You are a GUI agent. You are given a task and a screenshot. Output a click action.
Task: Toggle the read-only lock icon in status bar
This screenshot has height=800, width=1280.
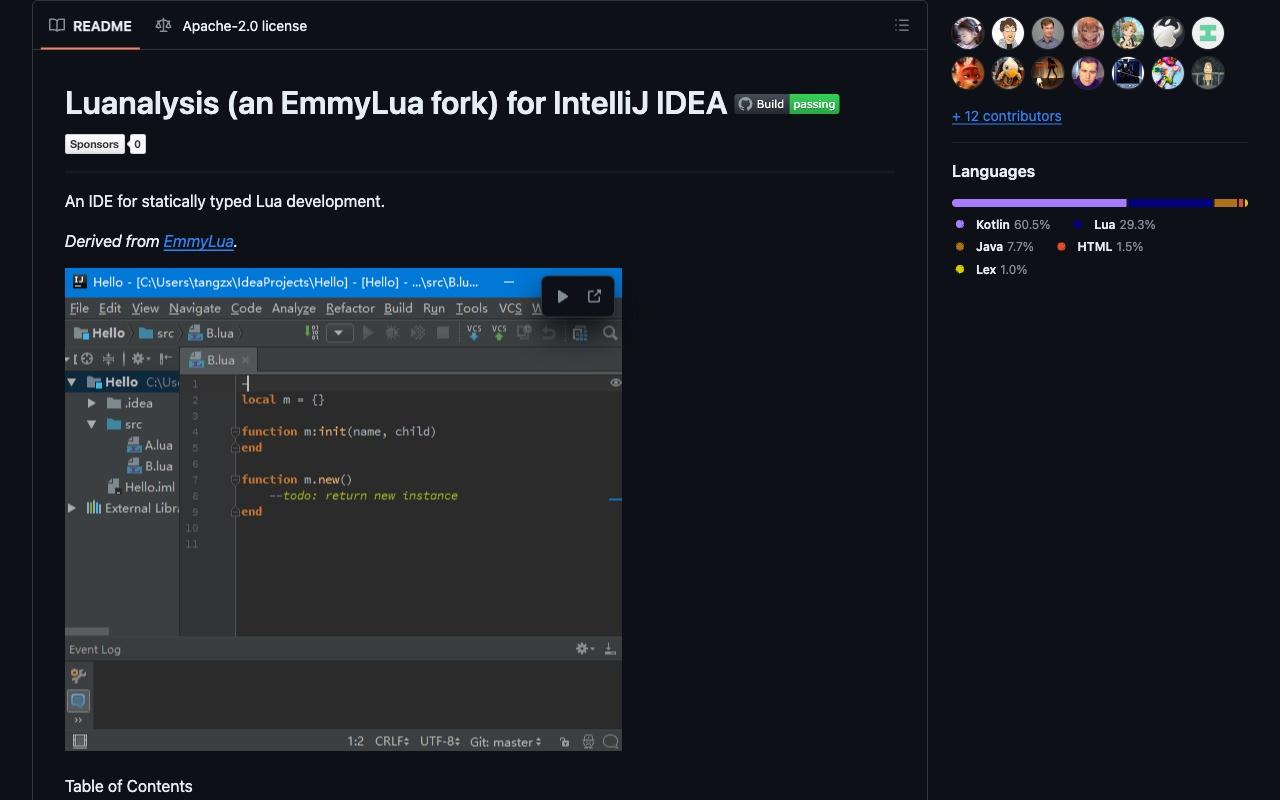[565, 742]
